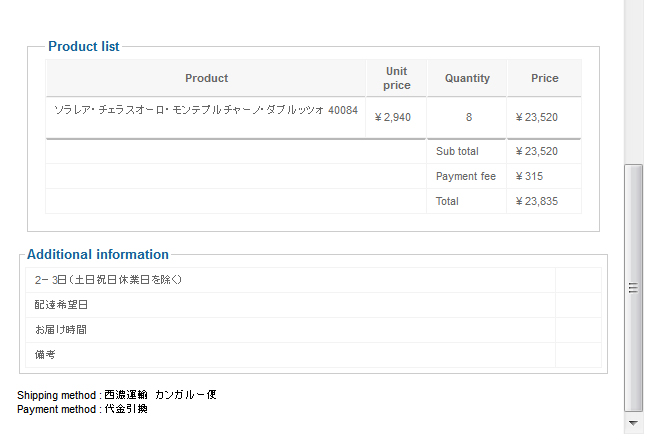The height and width of the screenshot is (443, 652).
Task: Select the product name ending in 40084
Action: (205, 110)
